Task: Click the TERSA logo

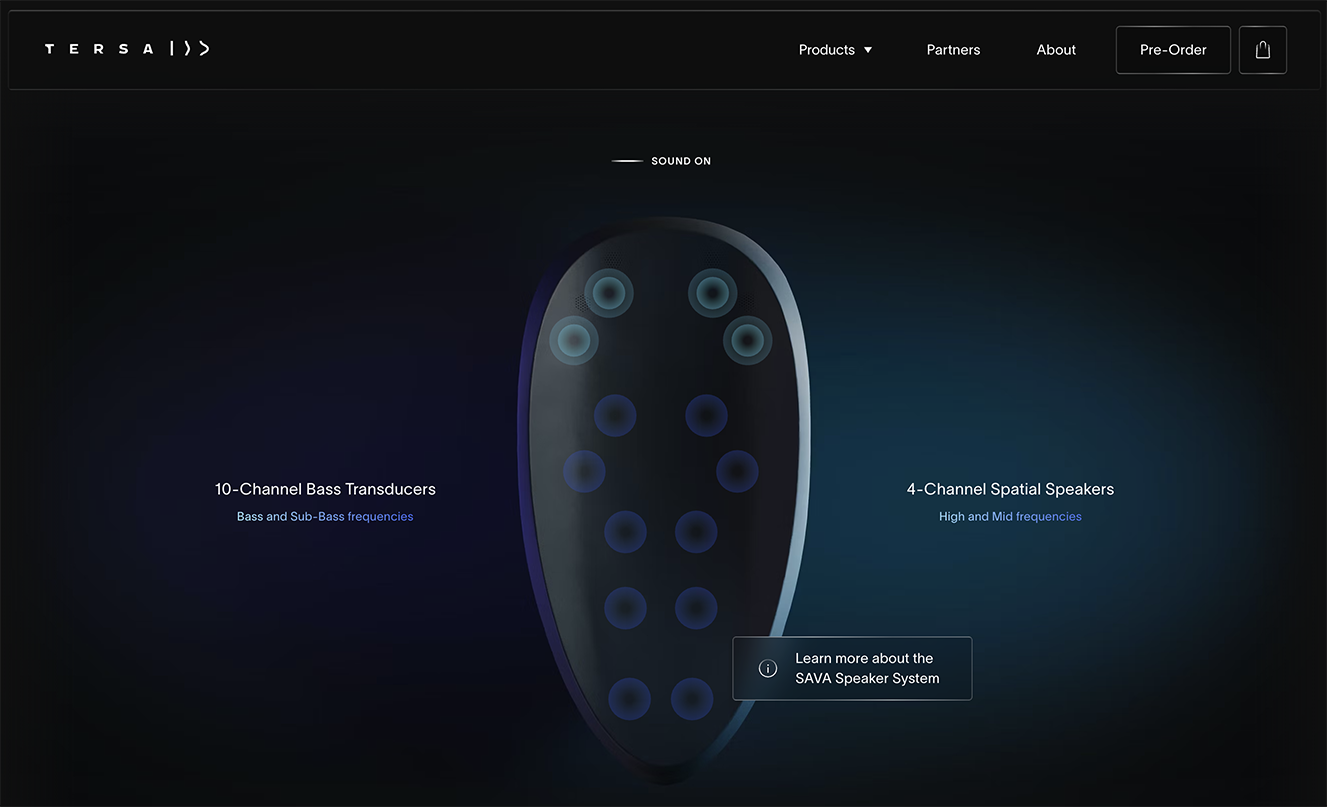Action: (x=127, y=49)
